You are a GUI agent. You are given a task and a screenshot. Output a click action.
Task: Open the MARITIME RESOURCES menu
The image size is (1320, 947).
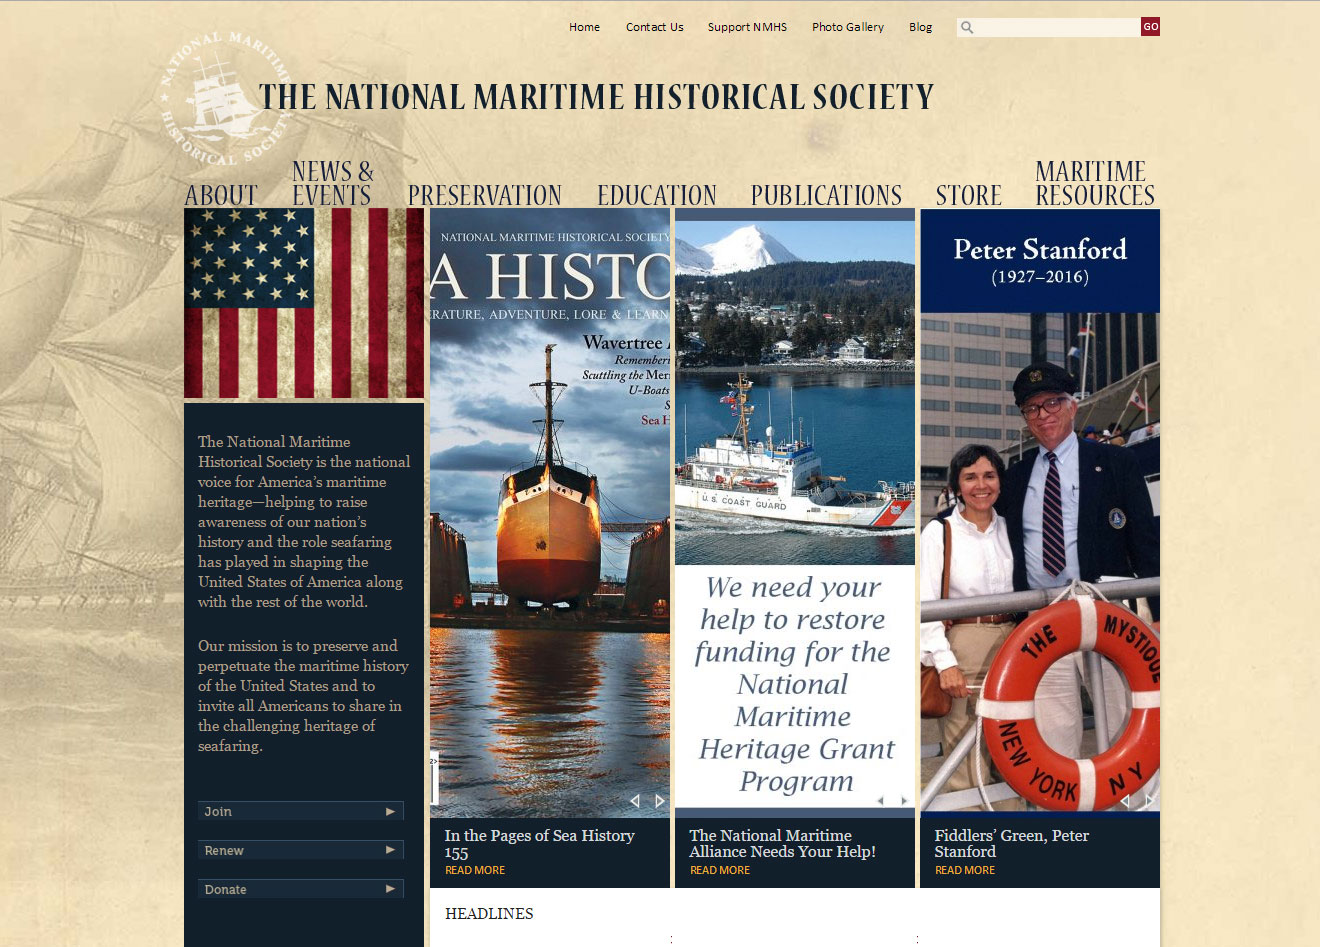[x=1095, y=183]
